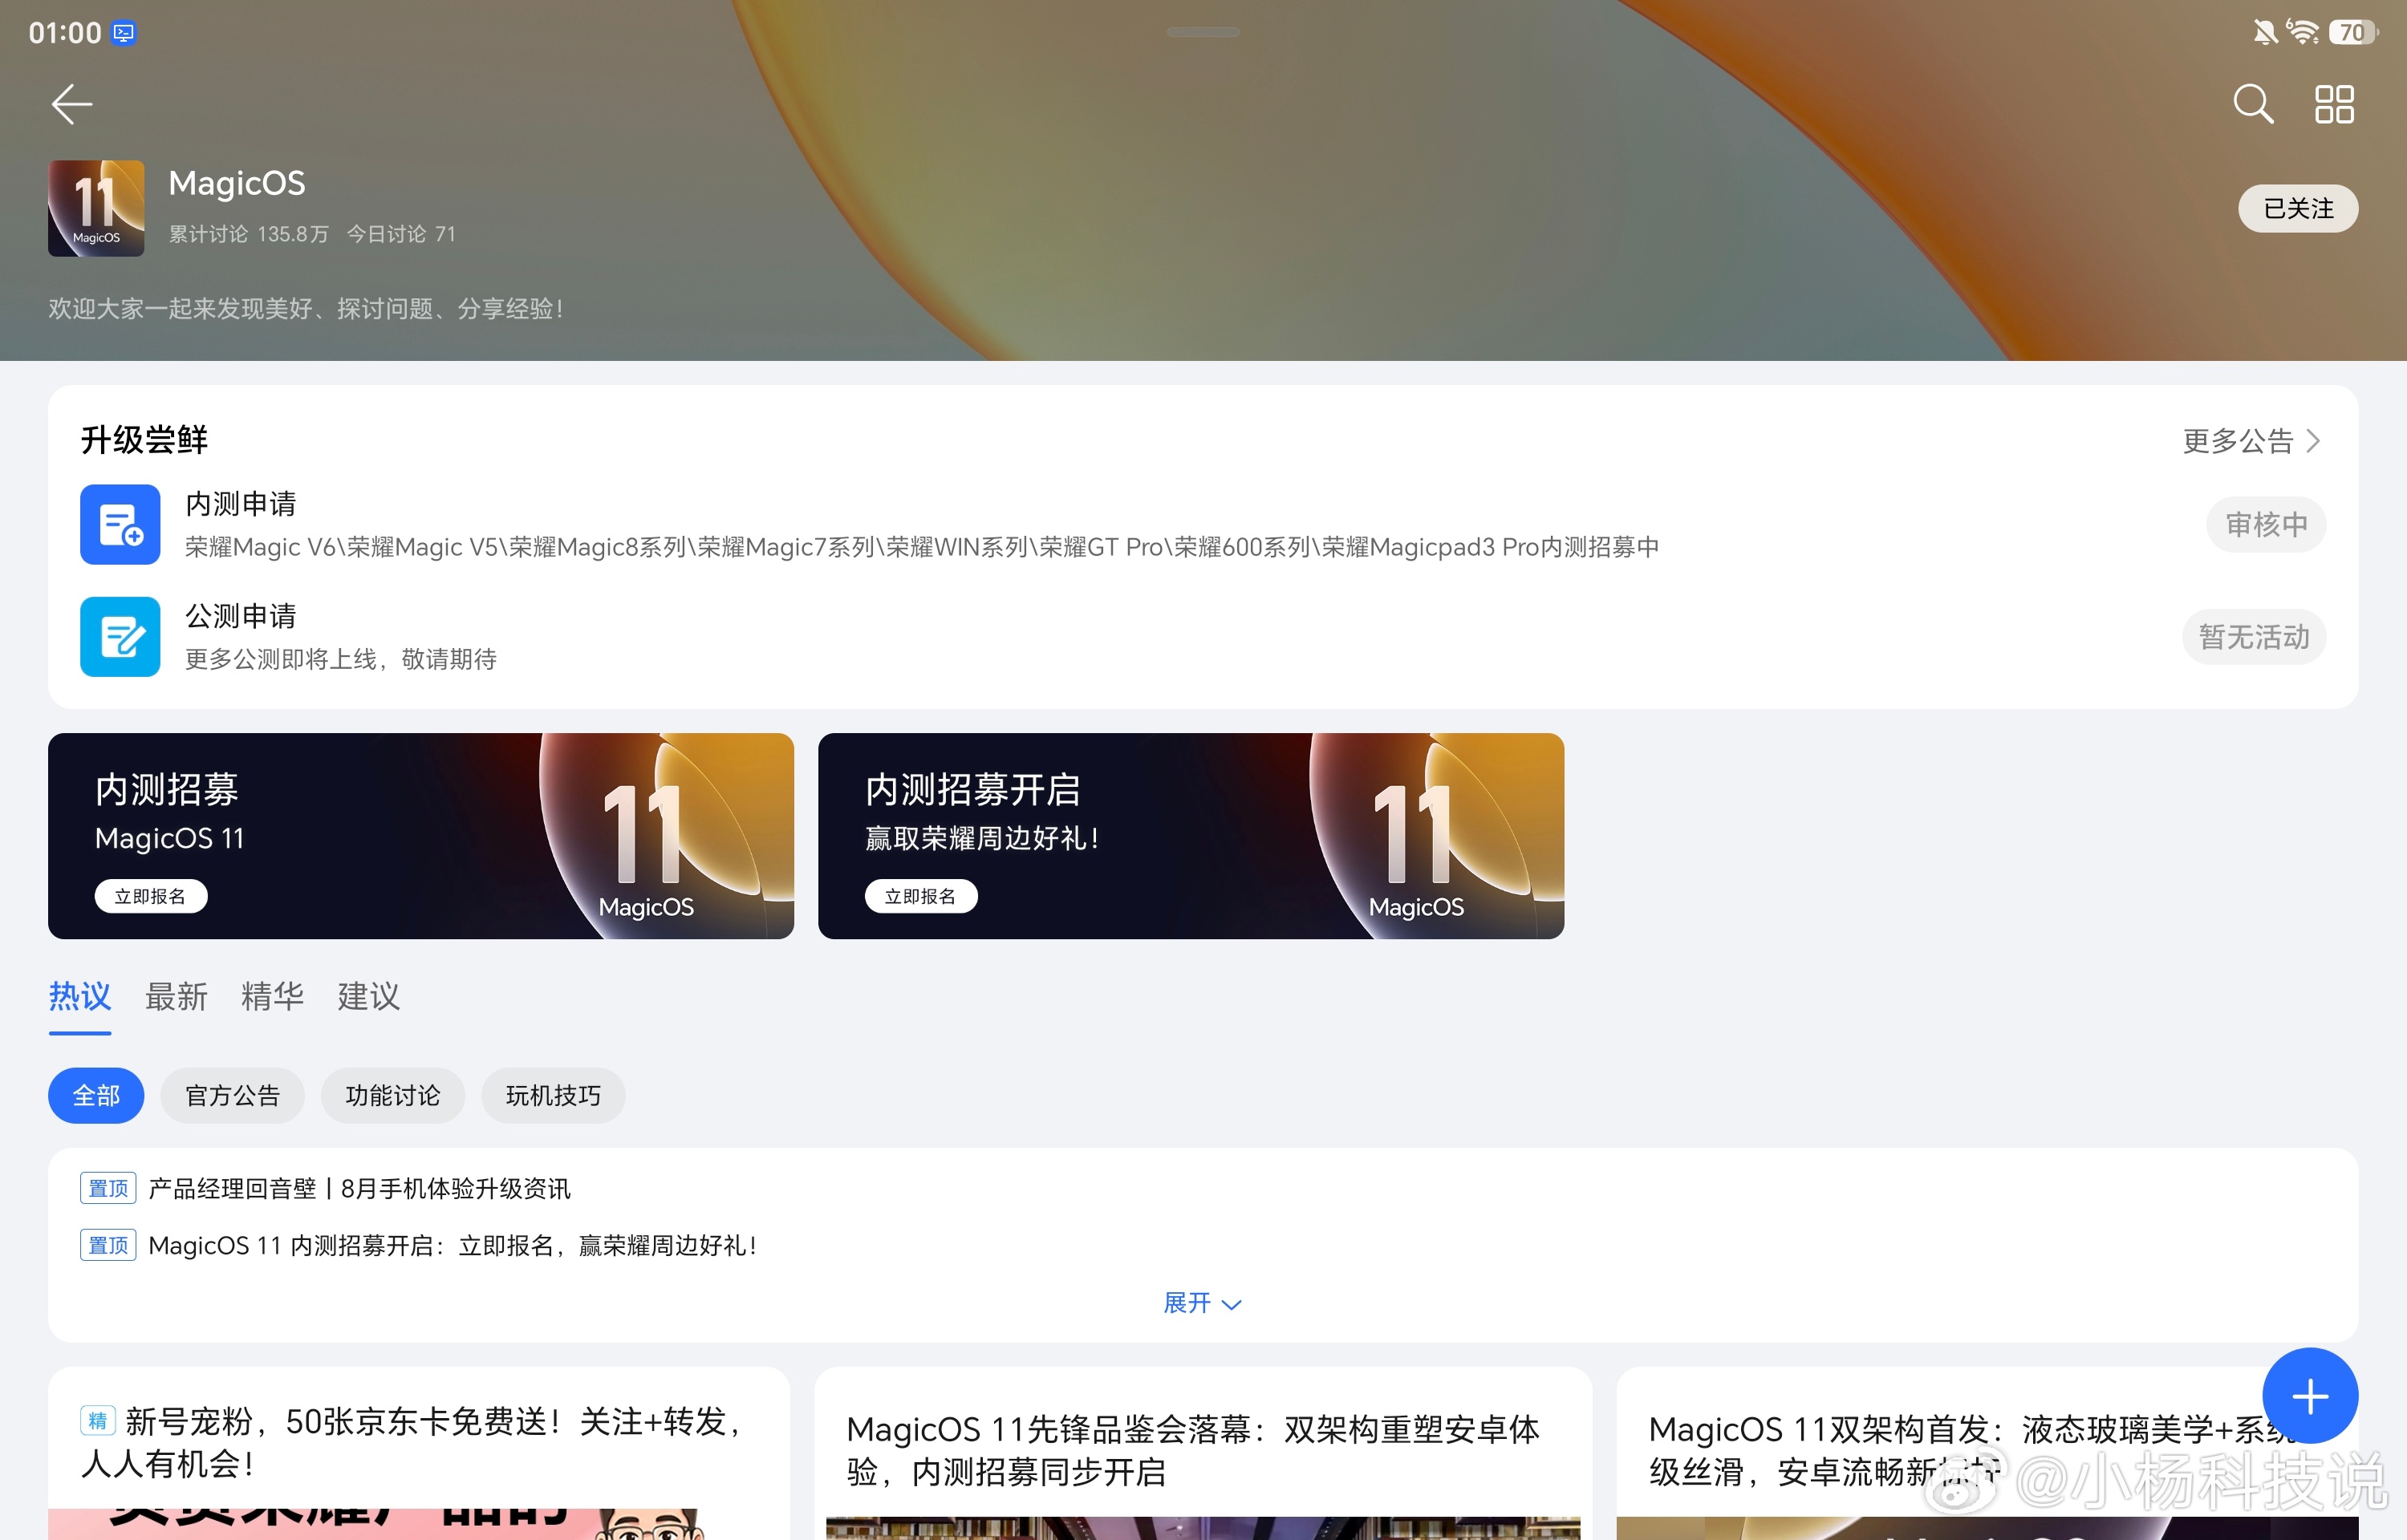Viewport: 2407px width, 1540px height.
Task: Tap the Wi-Fi status icon
Action: (x=2302, y=33)
